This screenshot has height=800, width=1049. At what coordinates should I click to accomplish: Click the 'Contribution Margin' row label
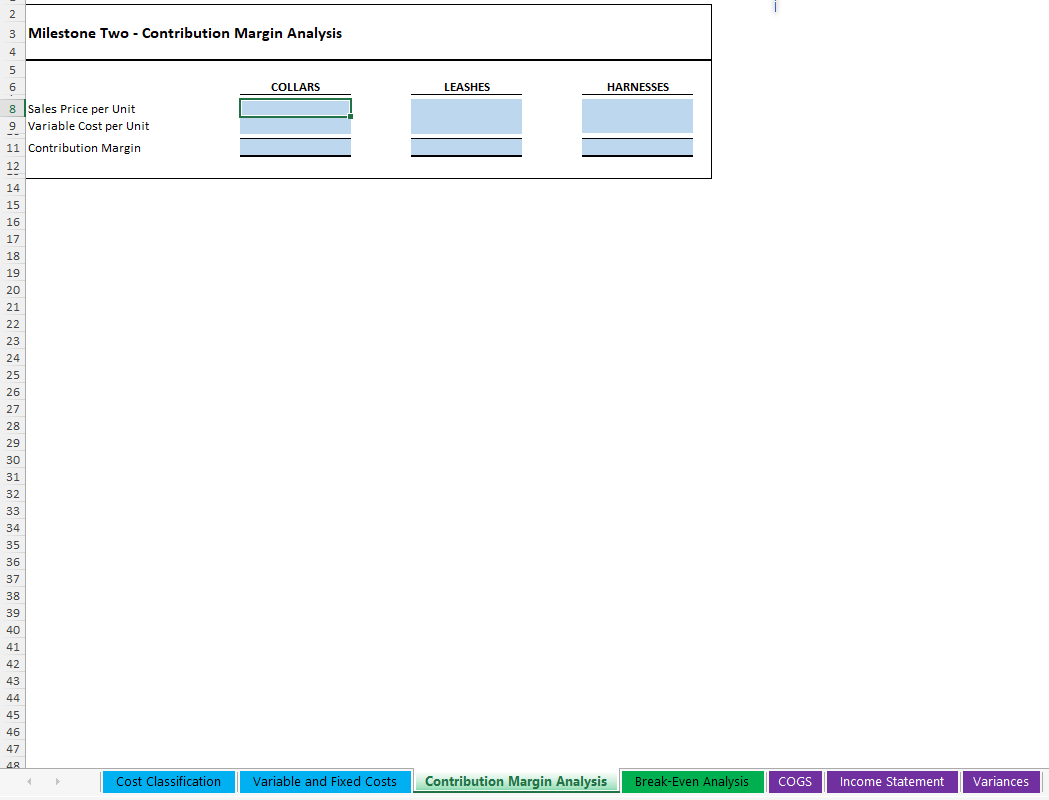[84, 148]
